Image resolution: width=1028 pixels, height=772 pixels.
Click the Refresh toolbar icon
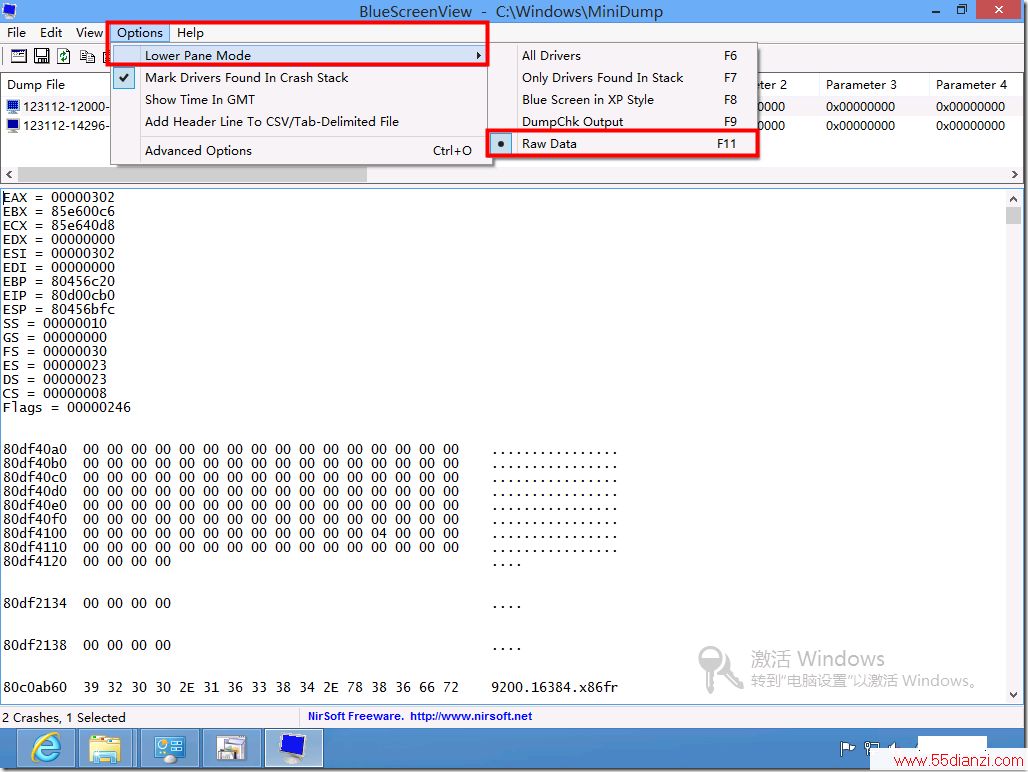pos(64,56)
